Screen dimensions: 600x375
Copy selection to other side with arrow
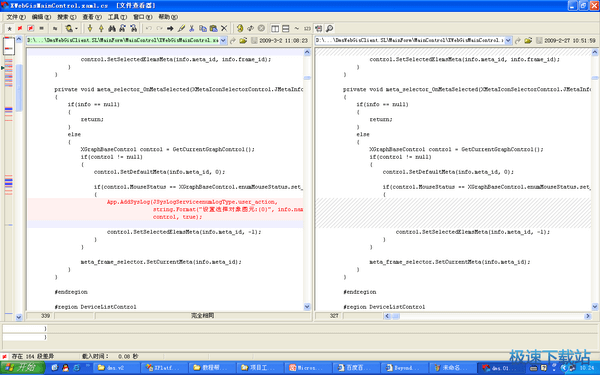(x=170, y=28)
